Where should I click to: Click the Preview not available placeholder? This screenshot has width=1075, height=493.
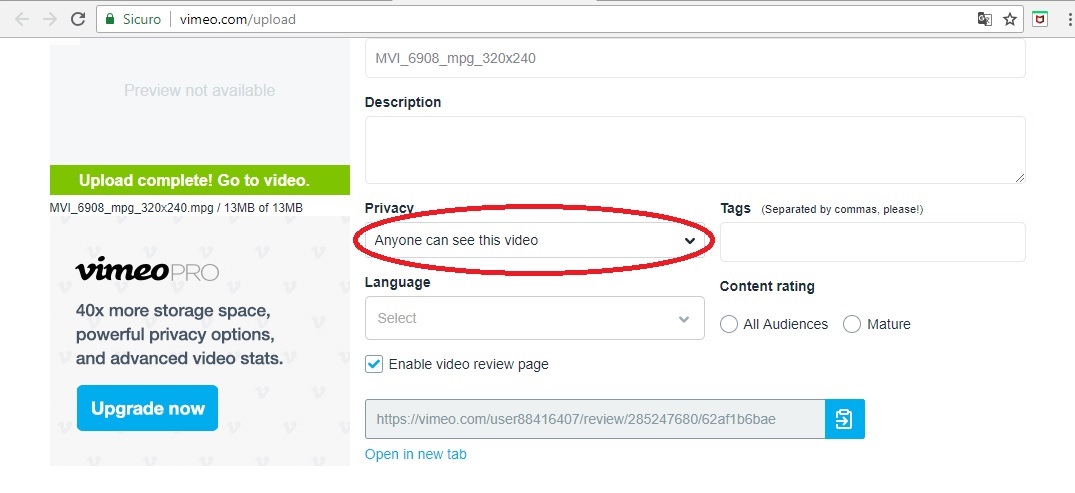200,91
